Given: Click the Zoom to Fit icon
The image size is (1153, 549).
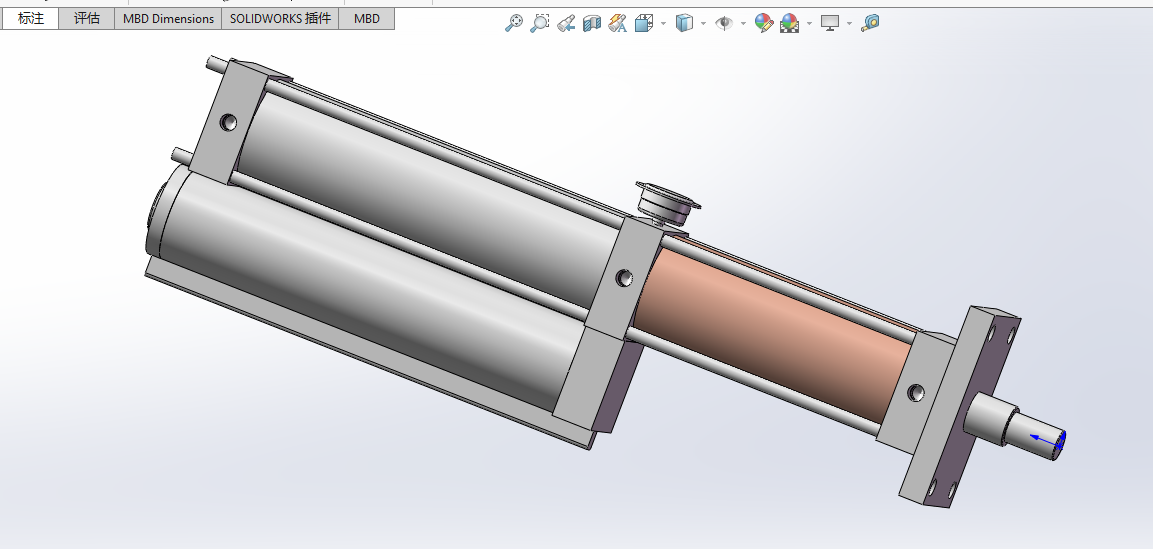Looking at the screenshot, I should [x=514, y=23].
